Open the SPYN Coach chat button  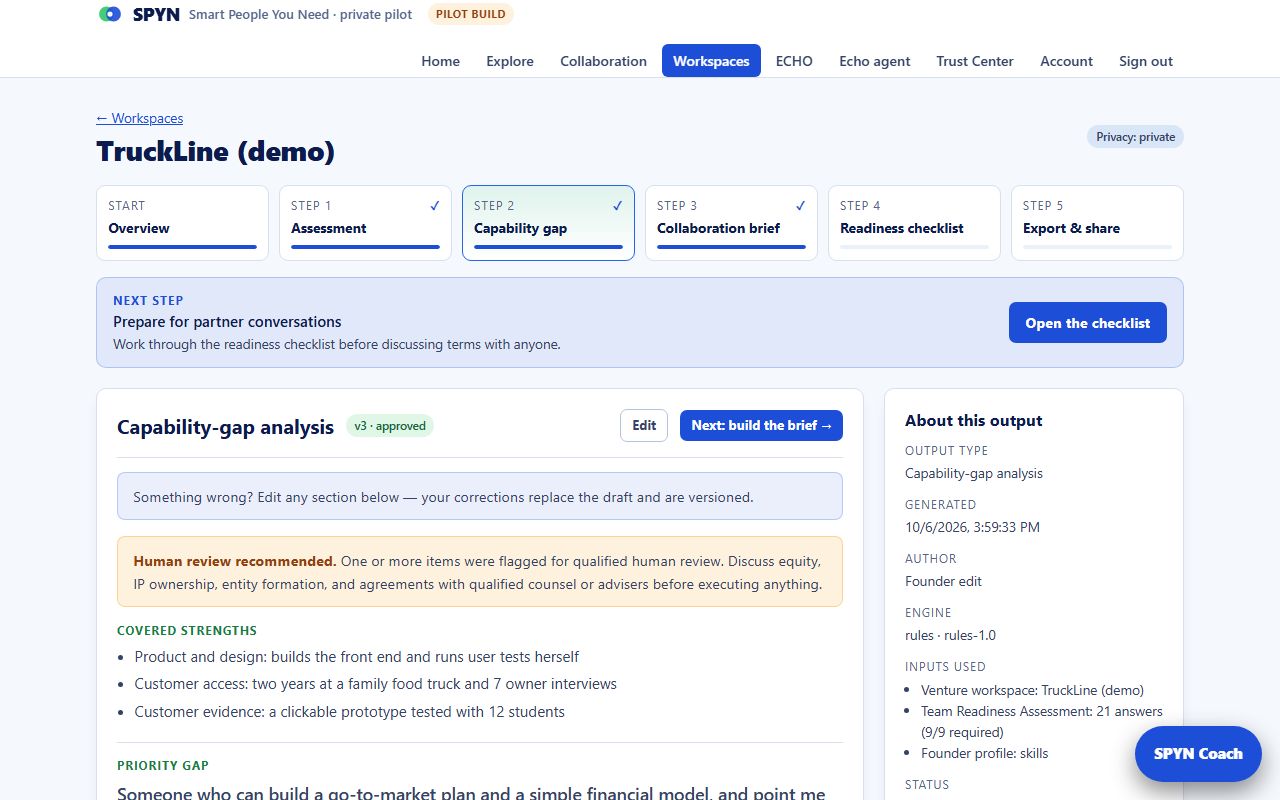point(1198,754)
